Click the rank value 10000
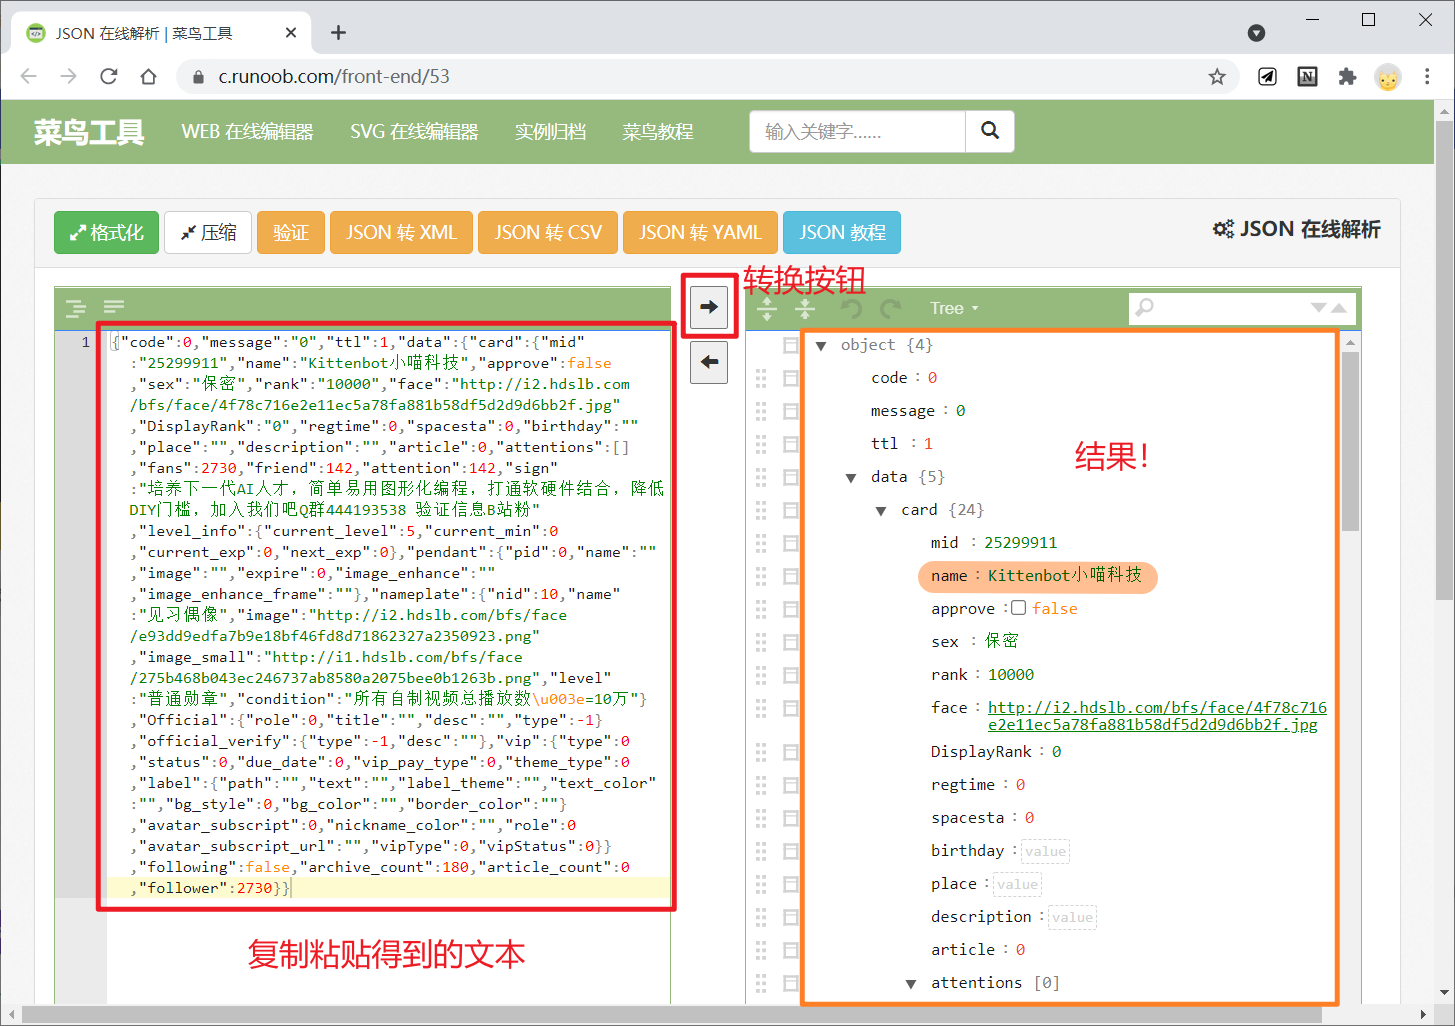The image size is (1455, 1026). pos(1011,675)
